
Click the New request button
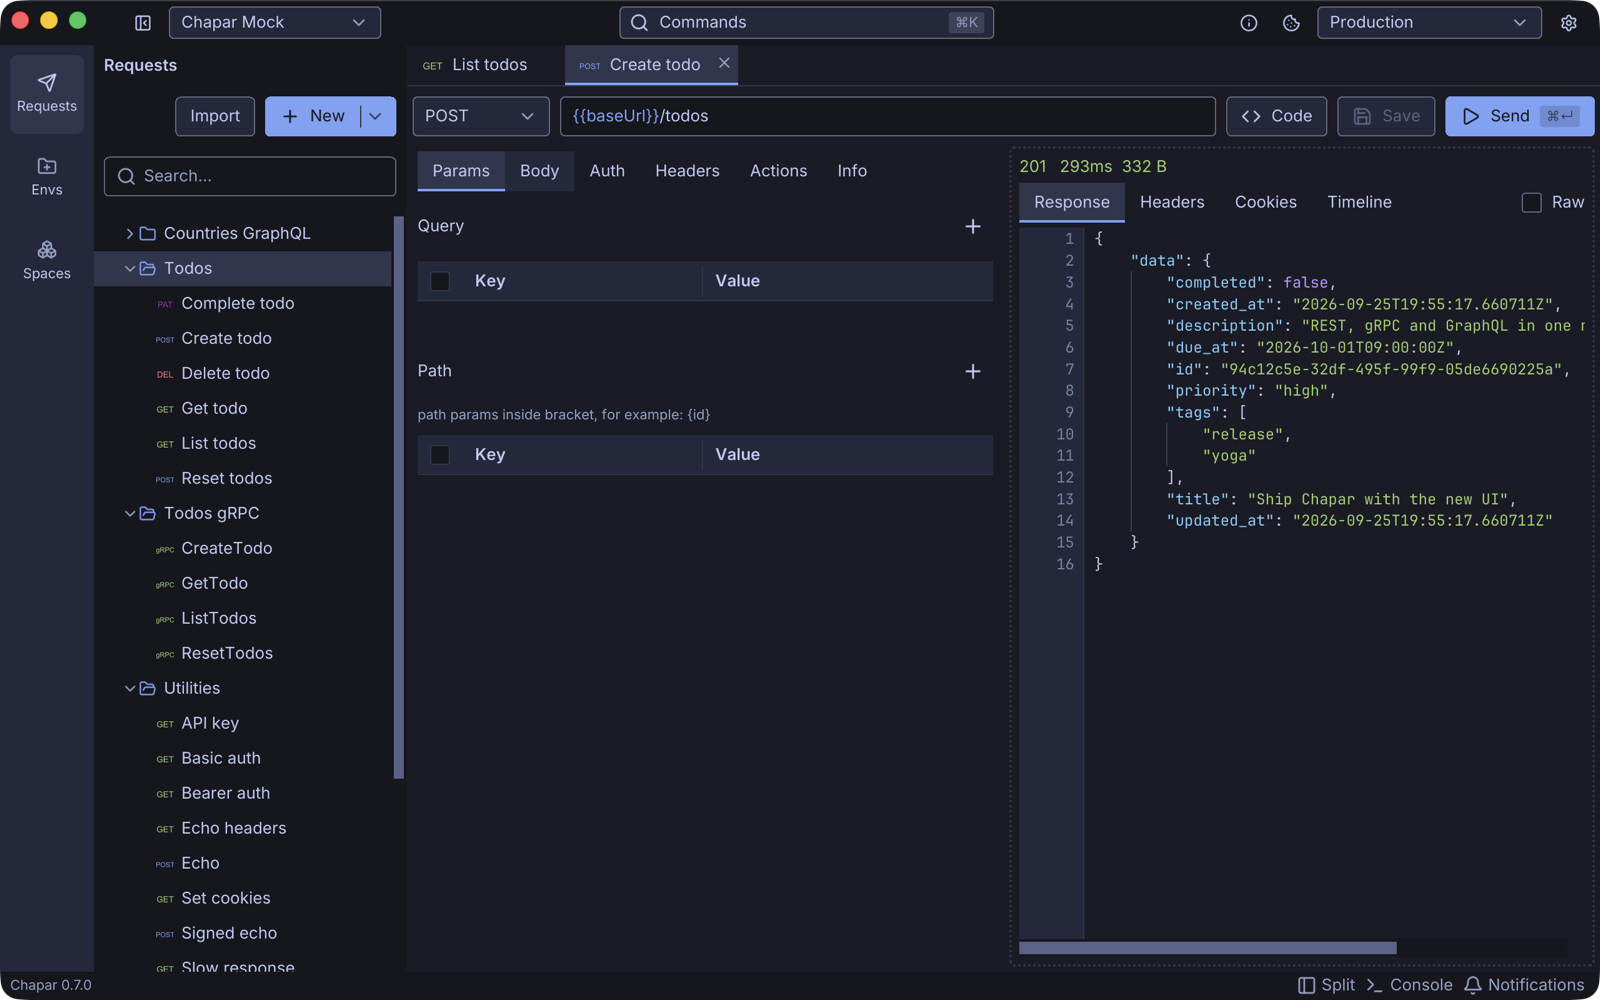tap(313, 116)
